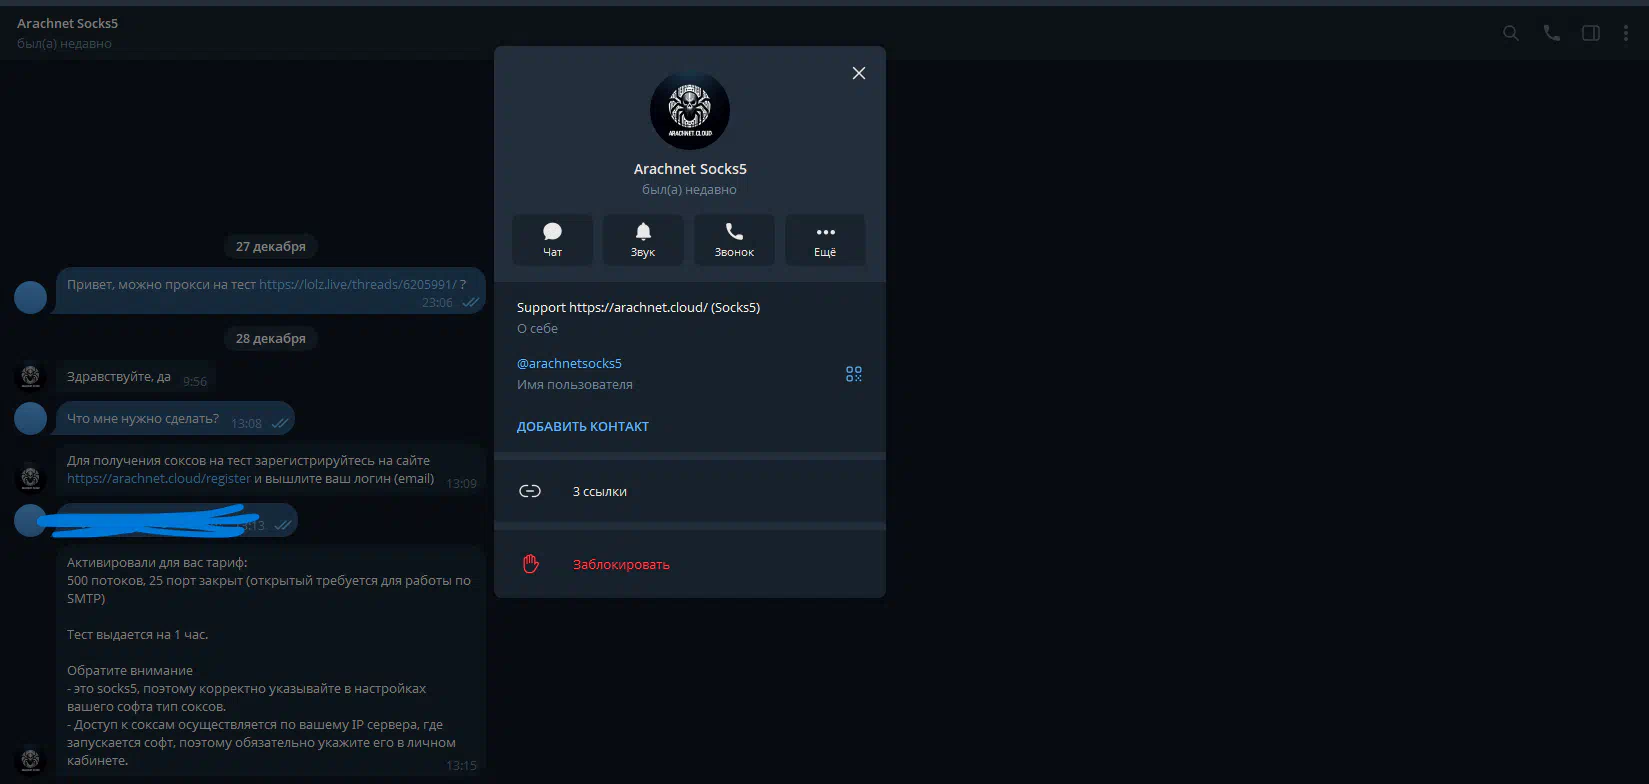Click 'Активировали для вас тариф:' message text

[157, 563]
